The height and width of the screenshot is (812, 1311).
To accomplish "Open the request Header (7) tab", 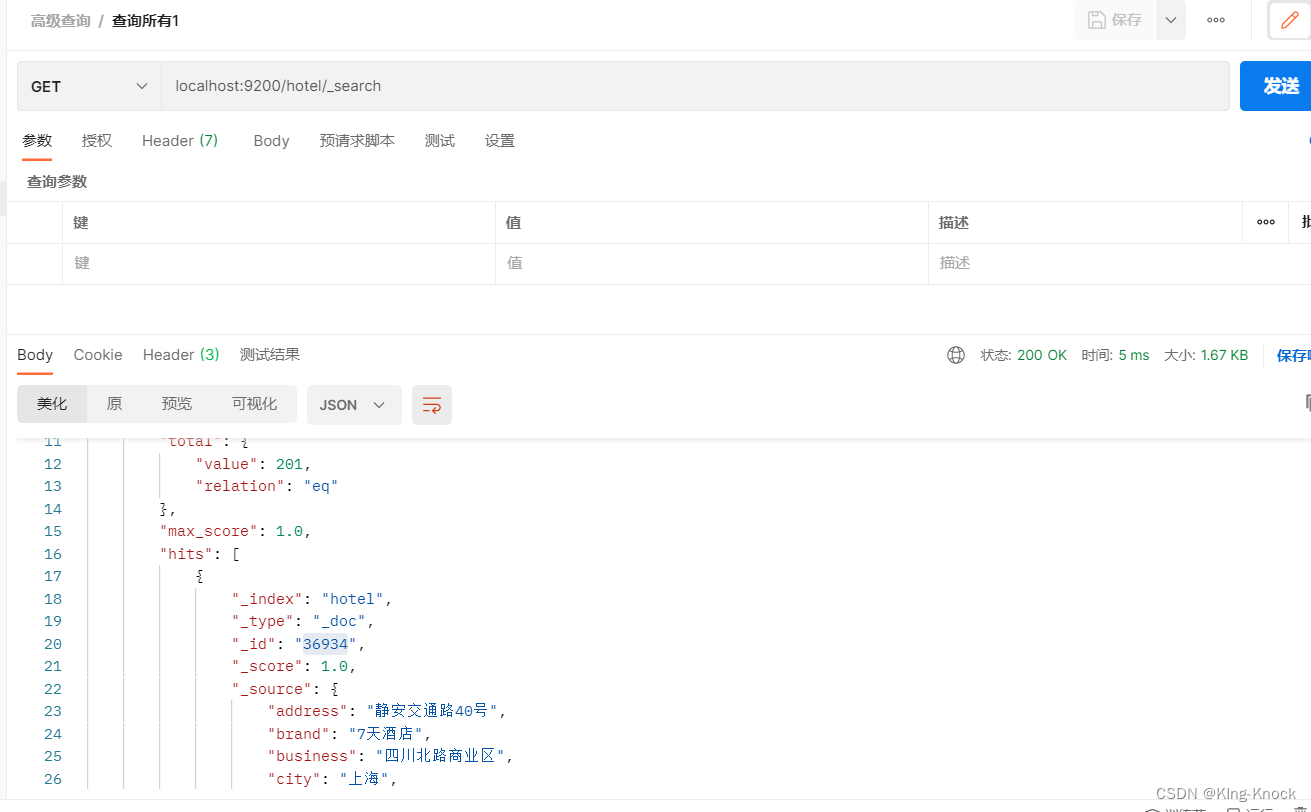I will pos(180,141).
